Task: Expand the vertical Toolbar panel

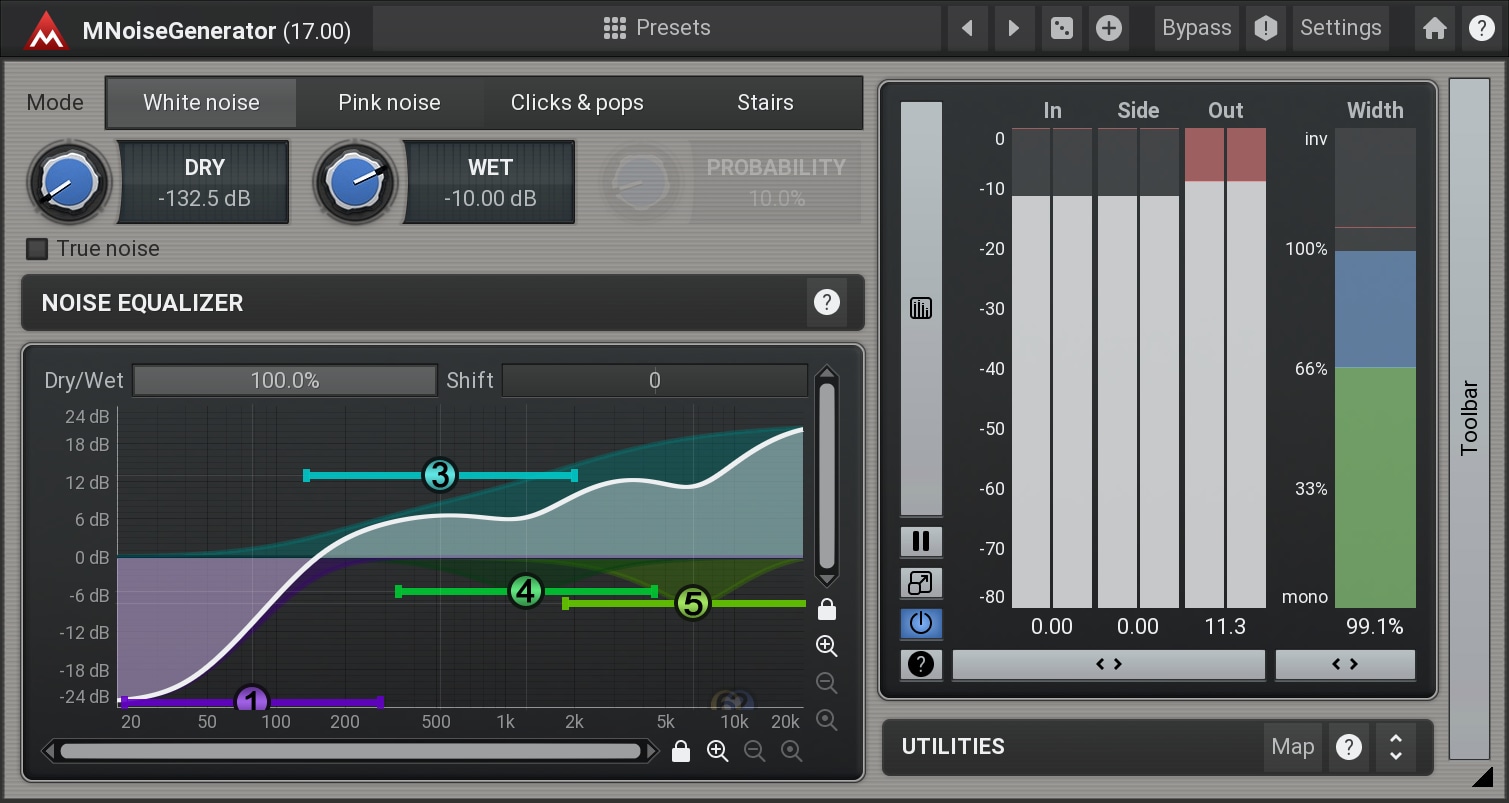Action: (x=1468, y=418)
